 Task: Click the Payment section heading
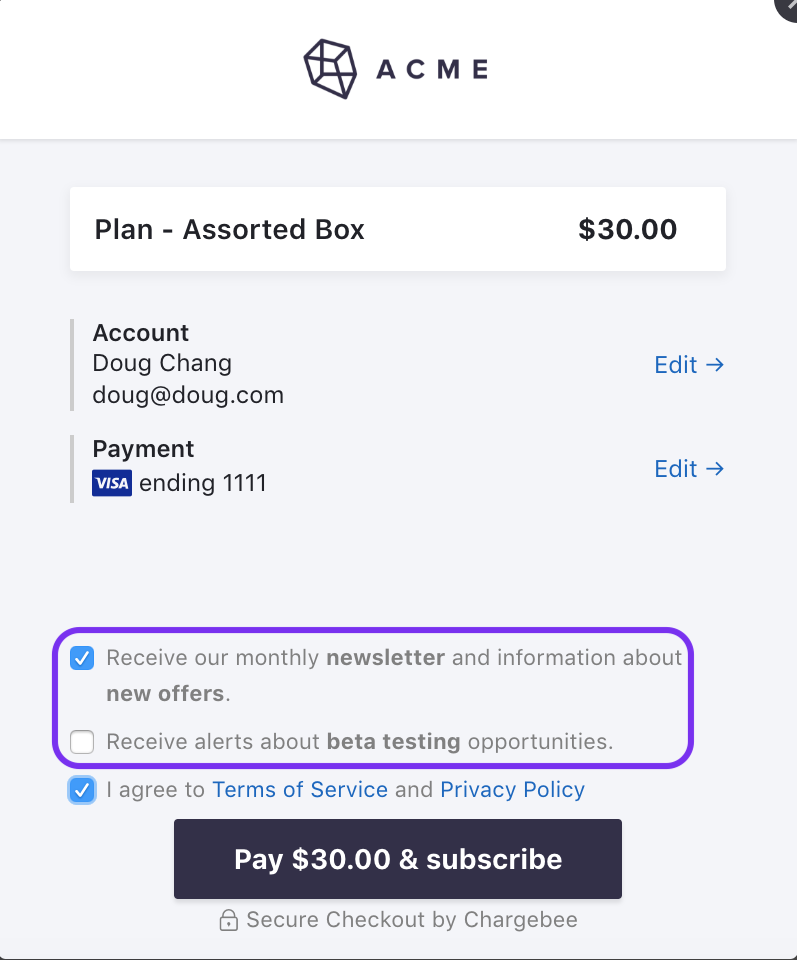pyautogui.click(x=143, y=449)
